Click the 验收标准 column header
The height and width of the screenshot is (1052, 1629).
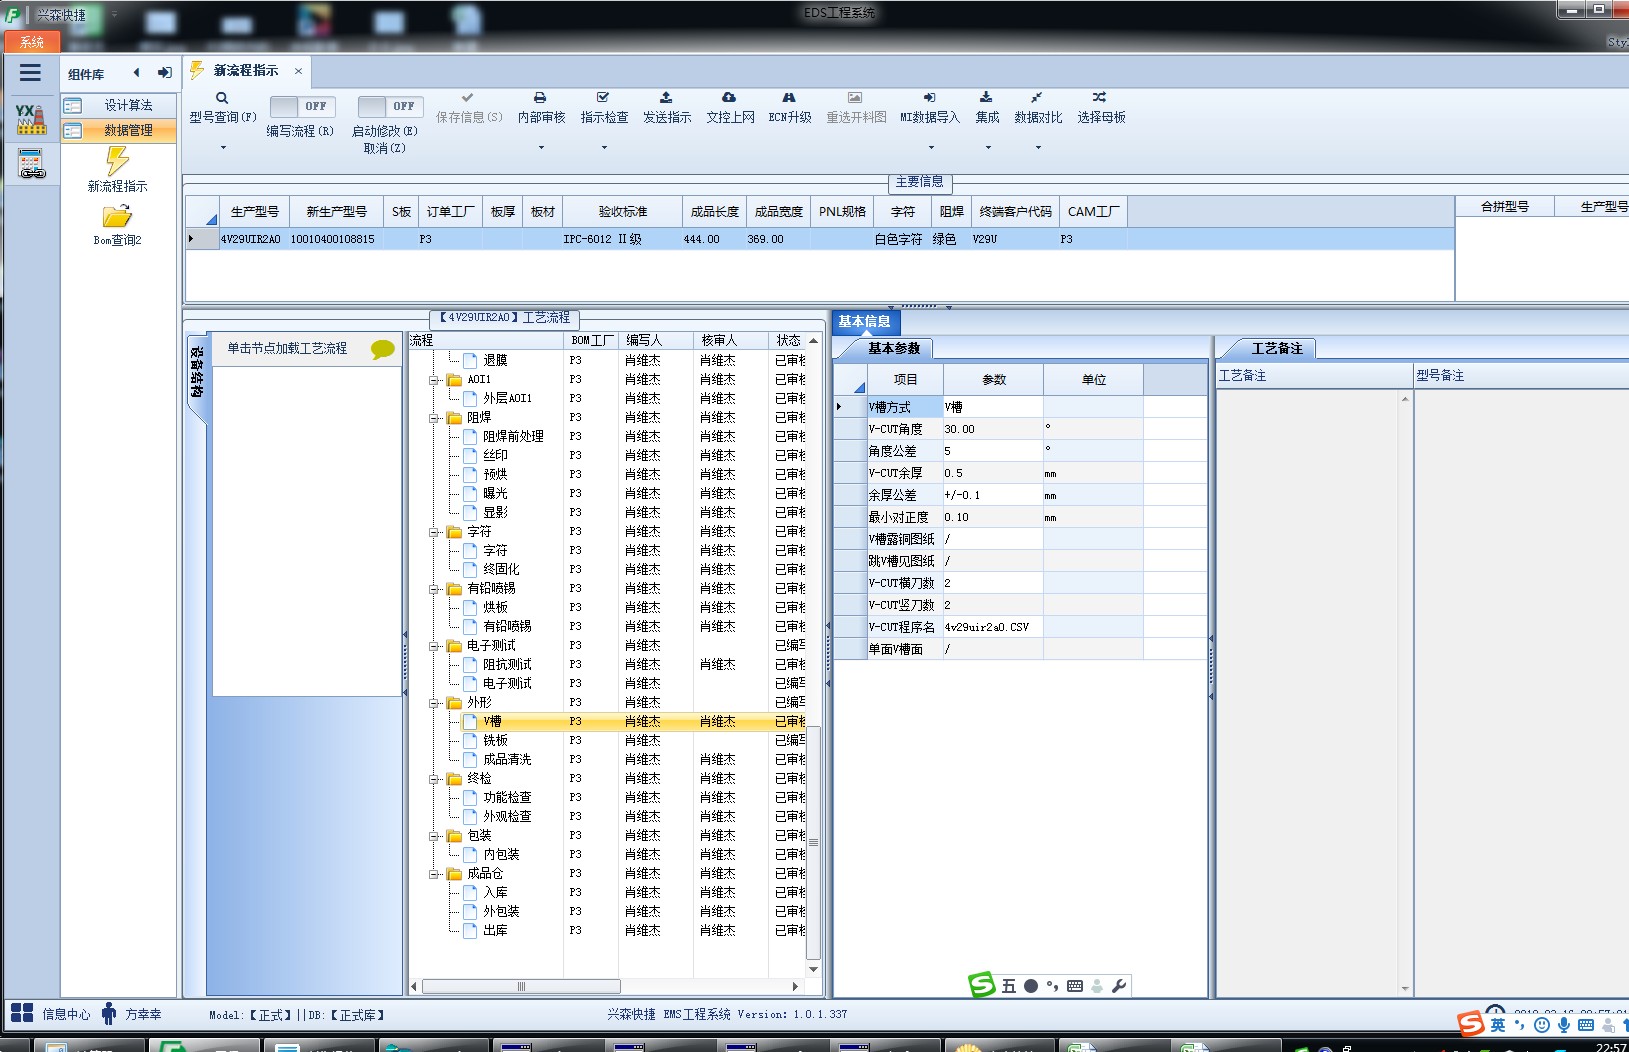click(x=622, y=212)
